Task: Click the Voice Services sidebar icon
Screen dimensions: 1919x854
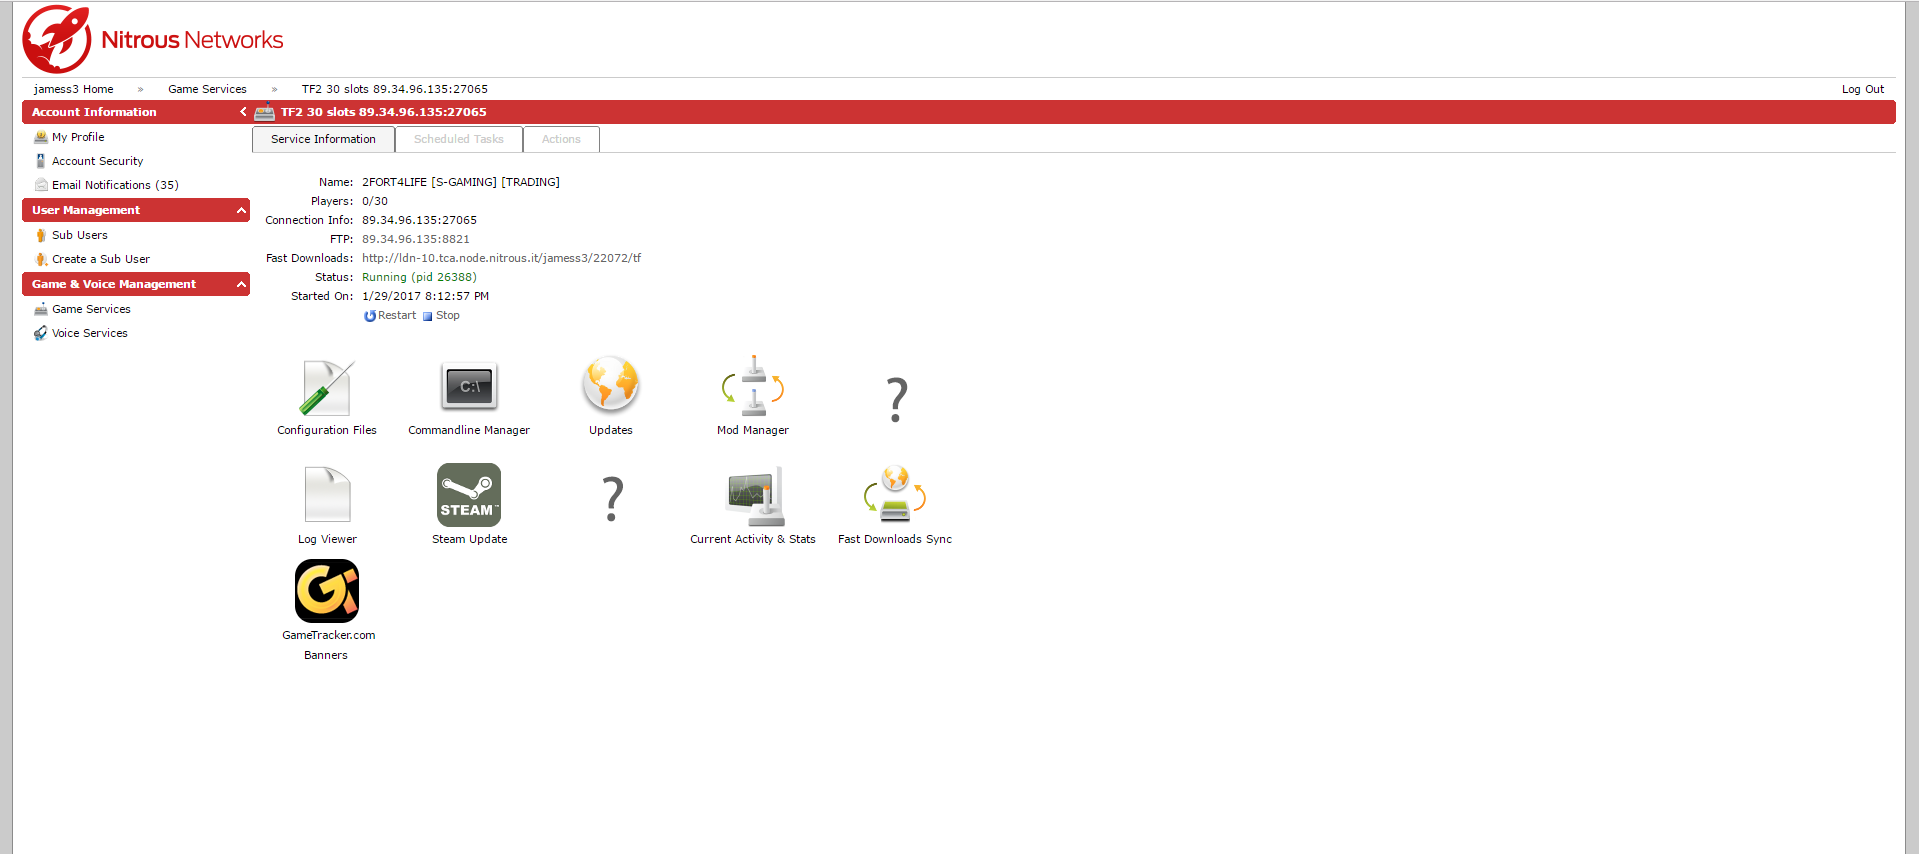Action: click(41, 333)
